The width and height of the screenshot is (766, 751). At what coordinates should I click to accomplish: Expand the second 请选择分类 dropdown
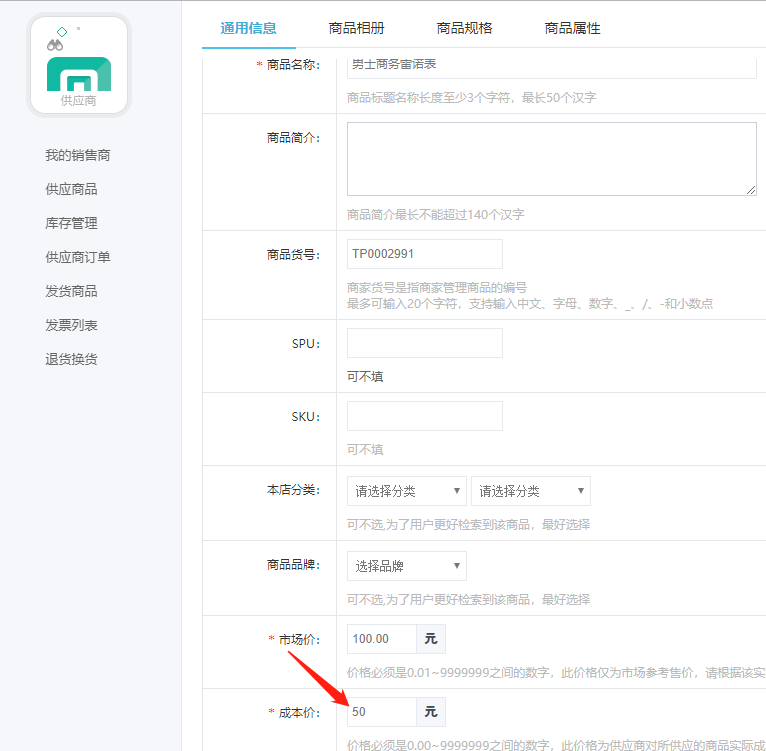[x=530, y=491]
